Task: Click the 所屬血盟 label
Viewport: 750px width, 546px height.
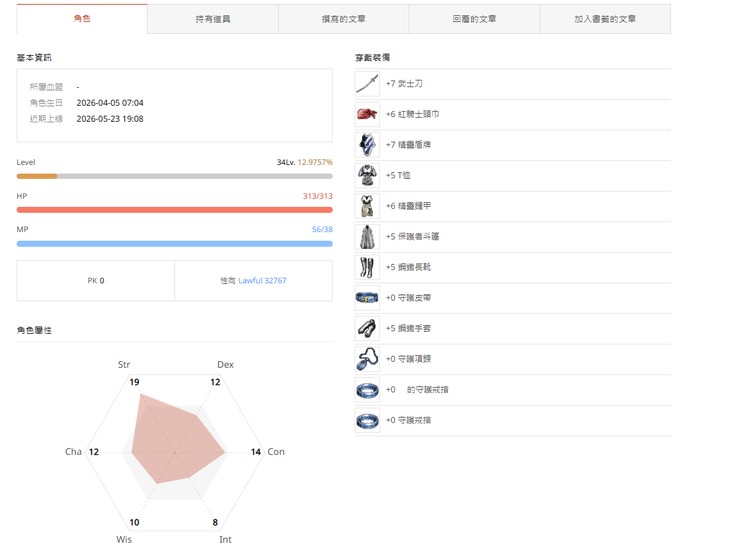Action: click(46, 87)
